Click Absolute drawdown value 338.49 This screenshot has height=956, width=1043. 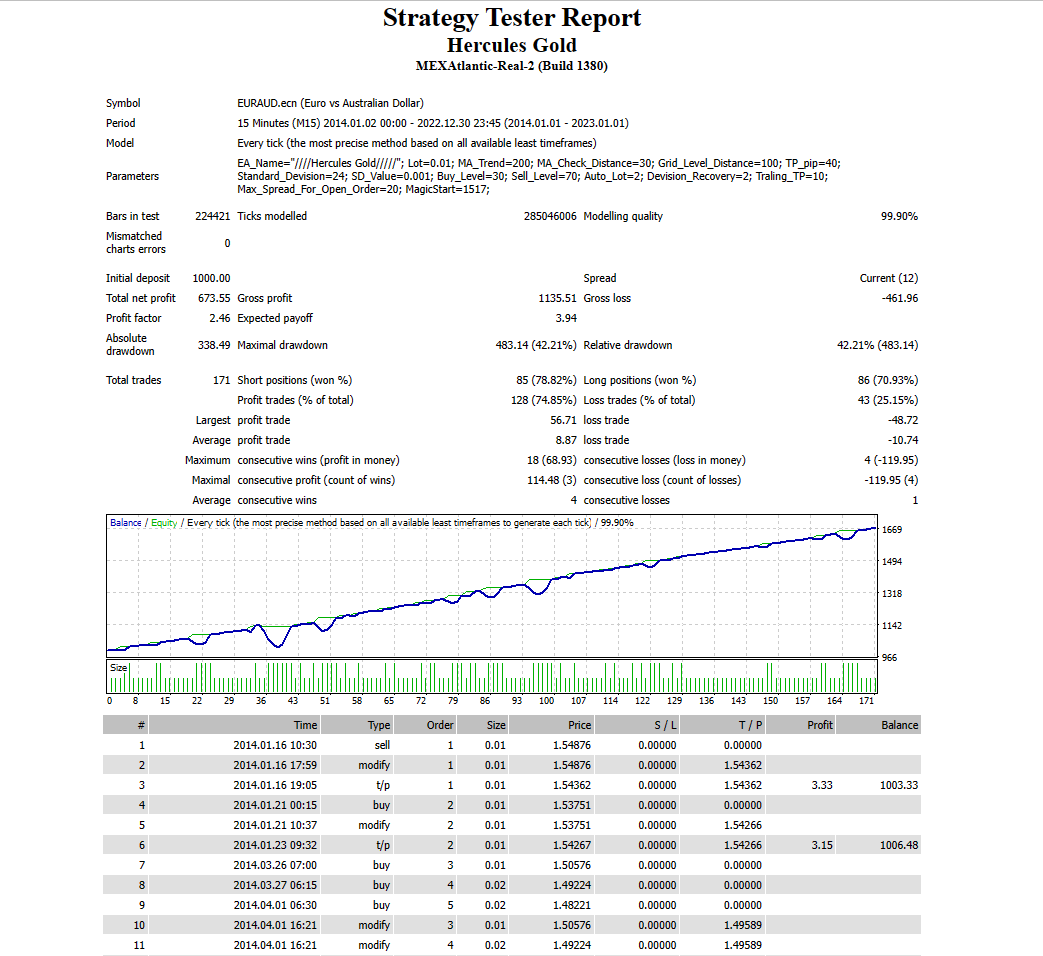point(214,345)
